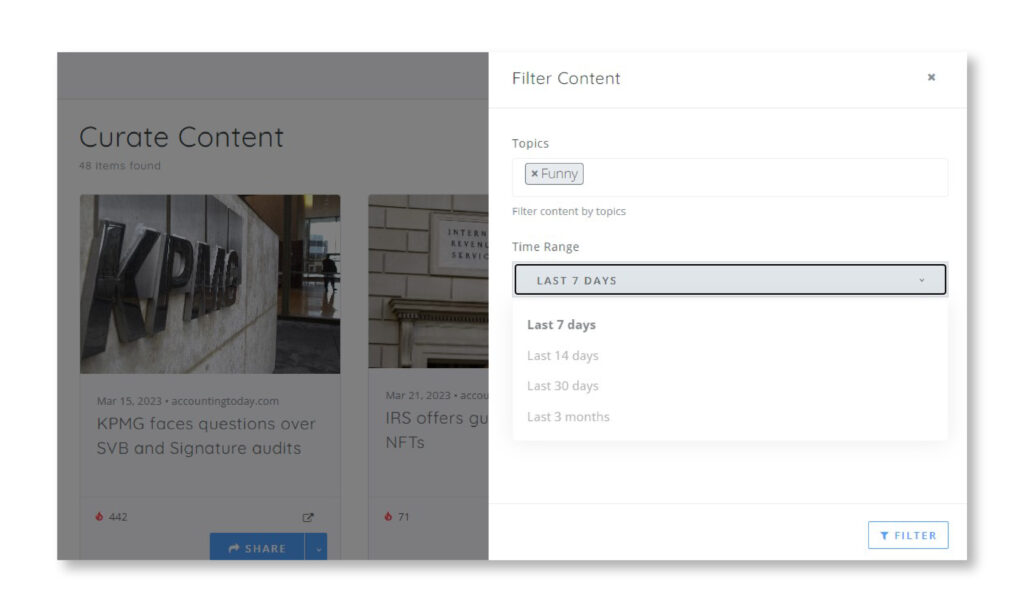Select the Last 3 months option

pos(566,417)
